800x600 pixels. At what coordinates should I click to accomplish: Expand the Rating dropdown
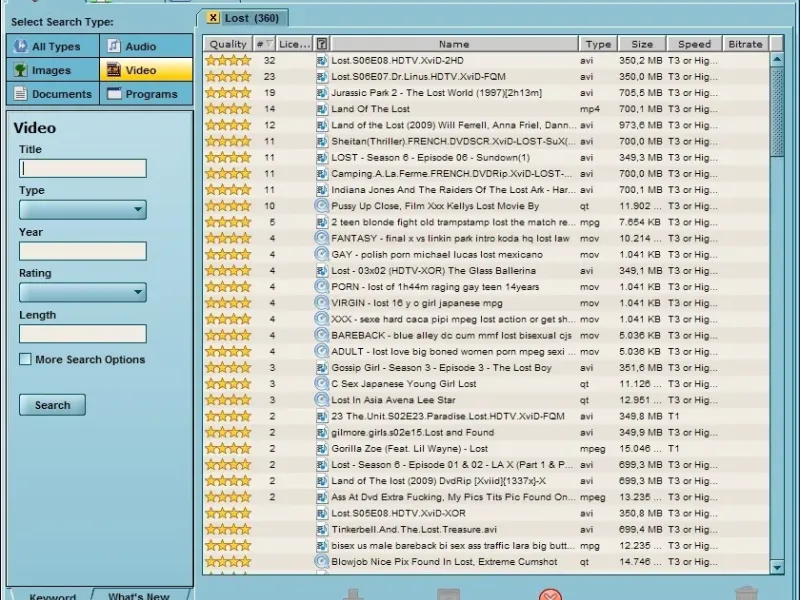83,293
